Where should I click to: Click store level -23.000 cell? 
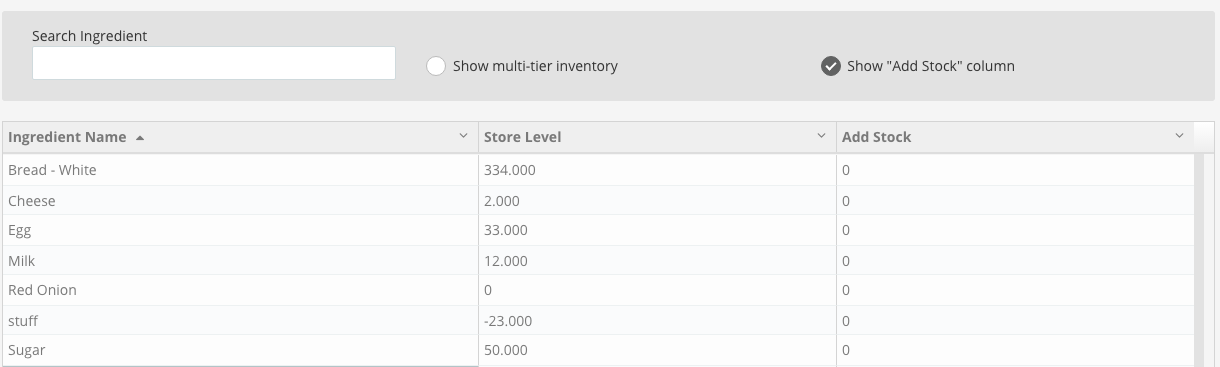click(x=657, y=320)
